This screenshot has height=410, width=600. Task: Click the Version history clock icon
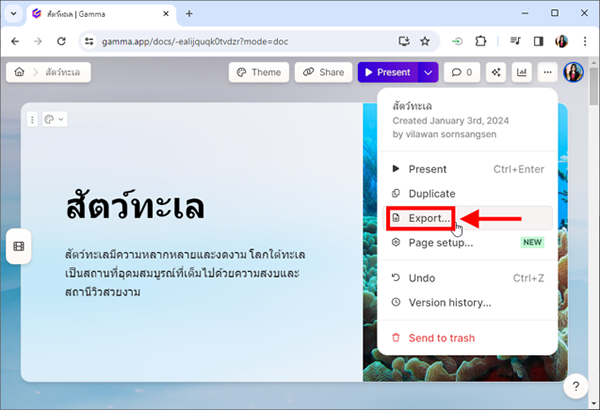click(x=396, y=302)
